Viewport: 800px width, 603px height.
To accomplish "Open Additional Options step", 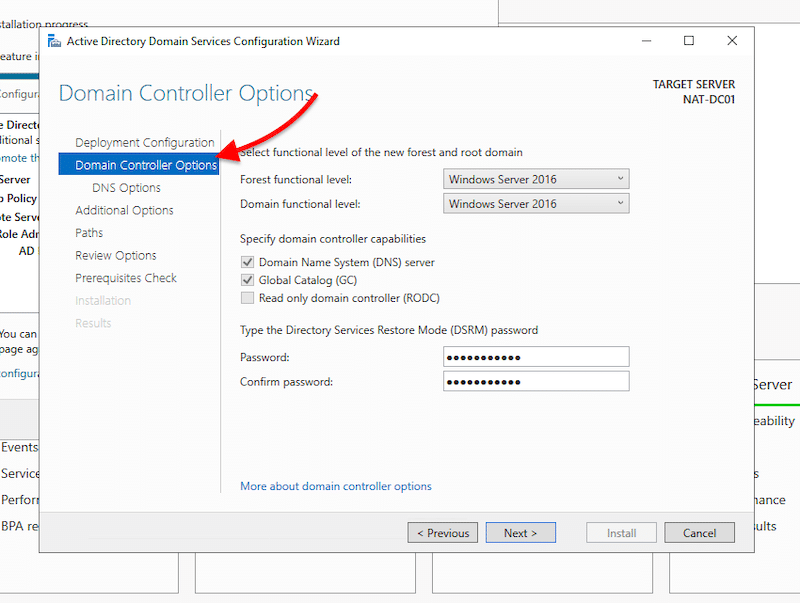I will click(124, 210).
